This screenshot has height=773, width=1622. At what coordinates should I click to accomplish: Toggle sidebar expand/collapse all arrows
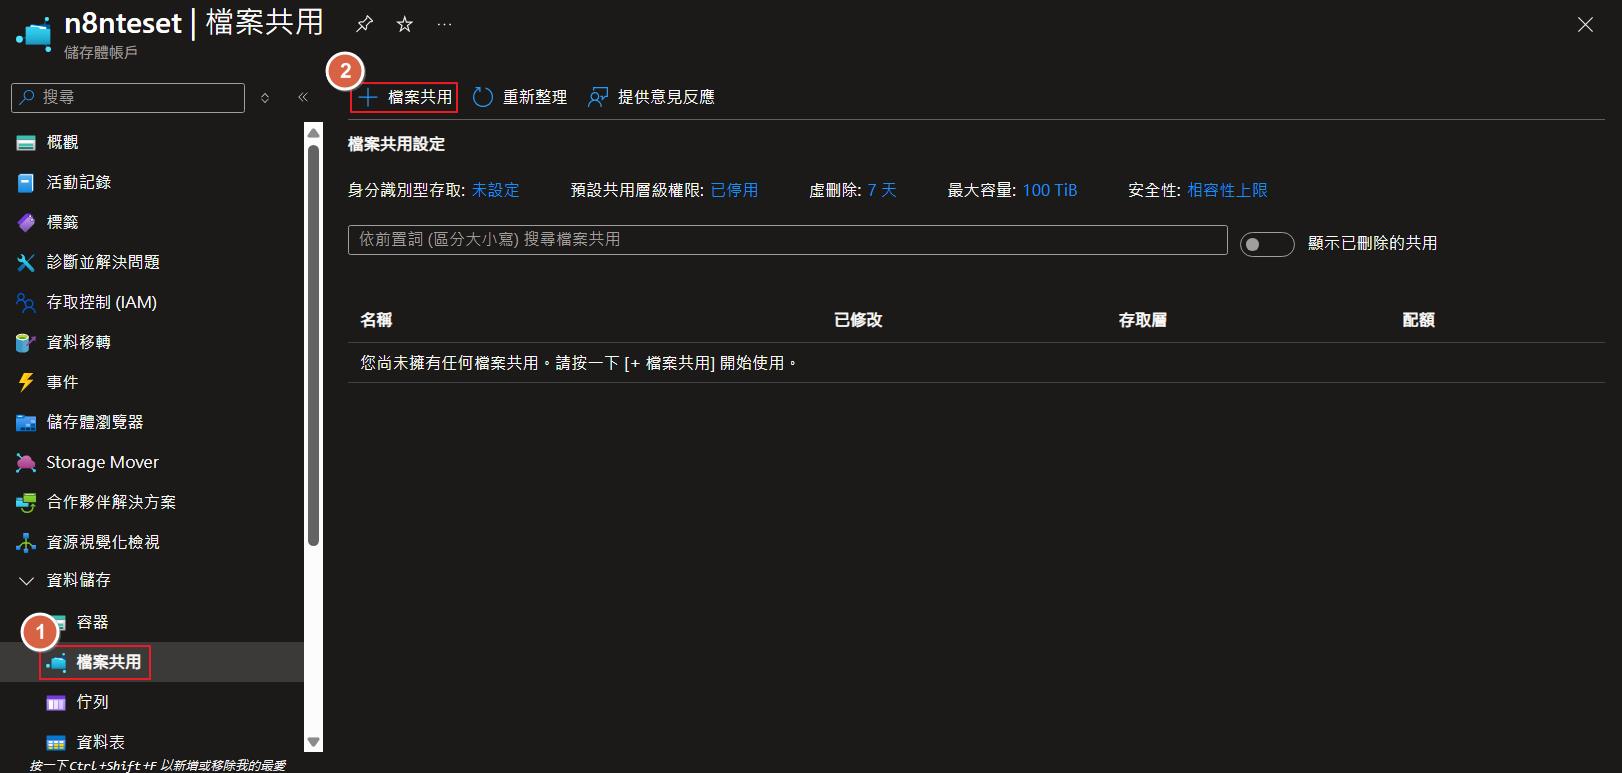coord(265,97)
